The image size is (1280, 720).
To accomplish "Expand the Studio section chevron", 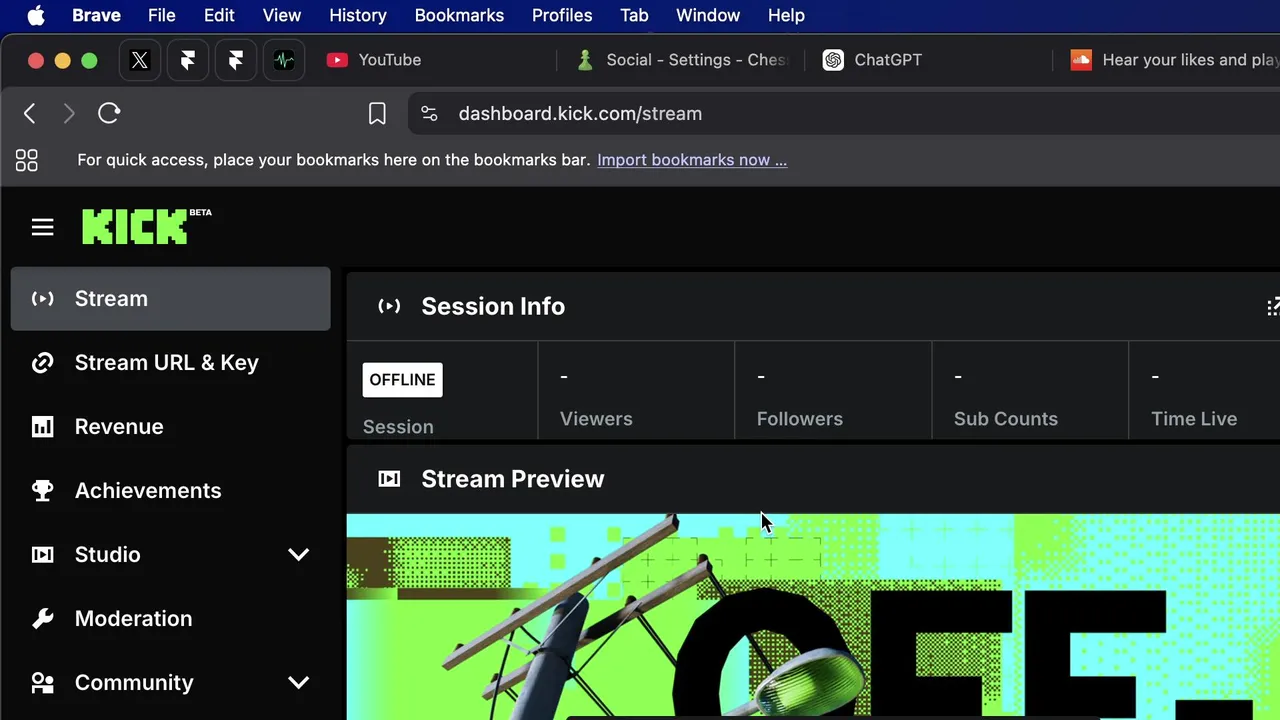I will pos(298,554).
